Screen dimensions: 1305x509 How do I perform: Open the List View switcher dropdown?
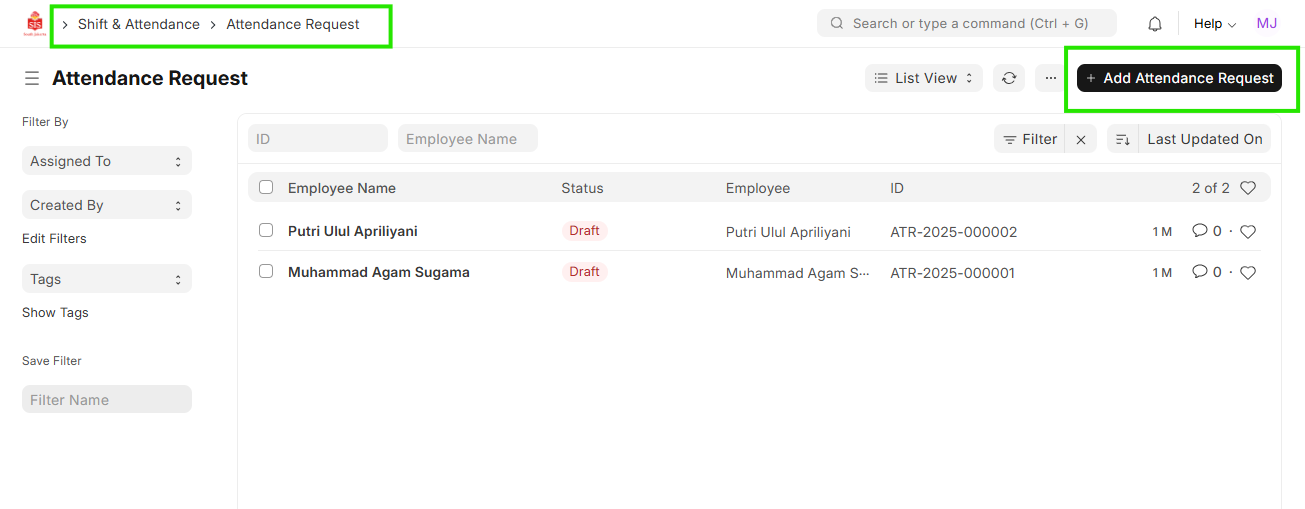923,78
